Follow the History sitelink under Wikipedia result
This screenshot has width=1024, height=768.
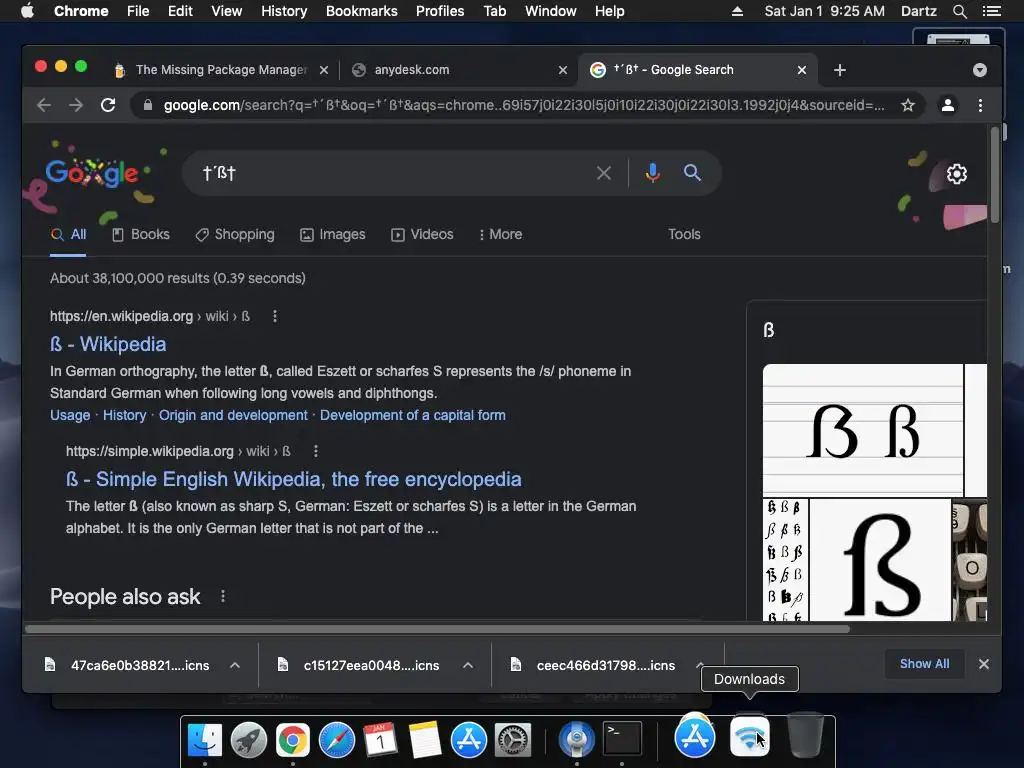(x=124, y=415)
